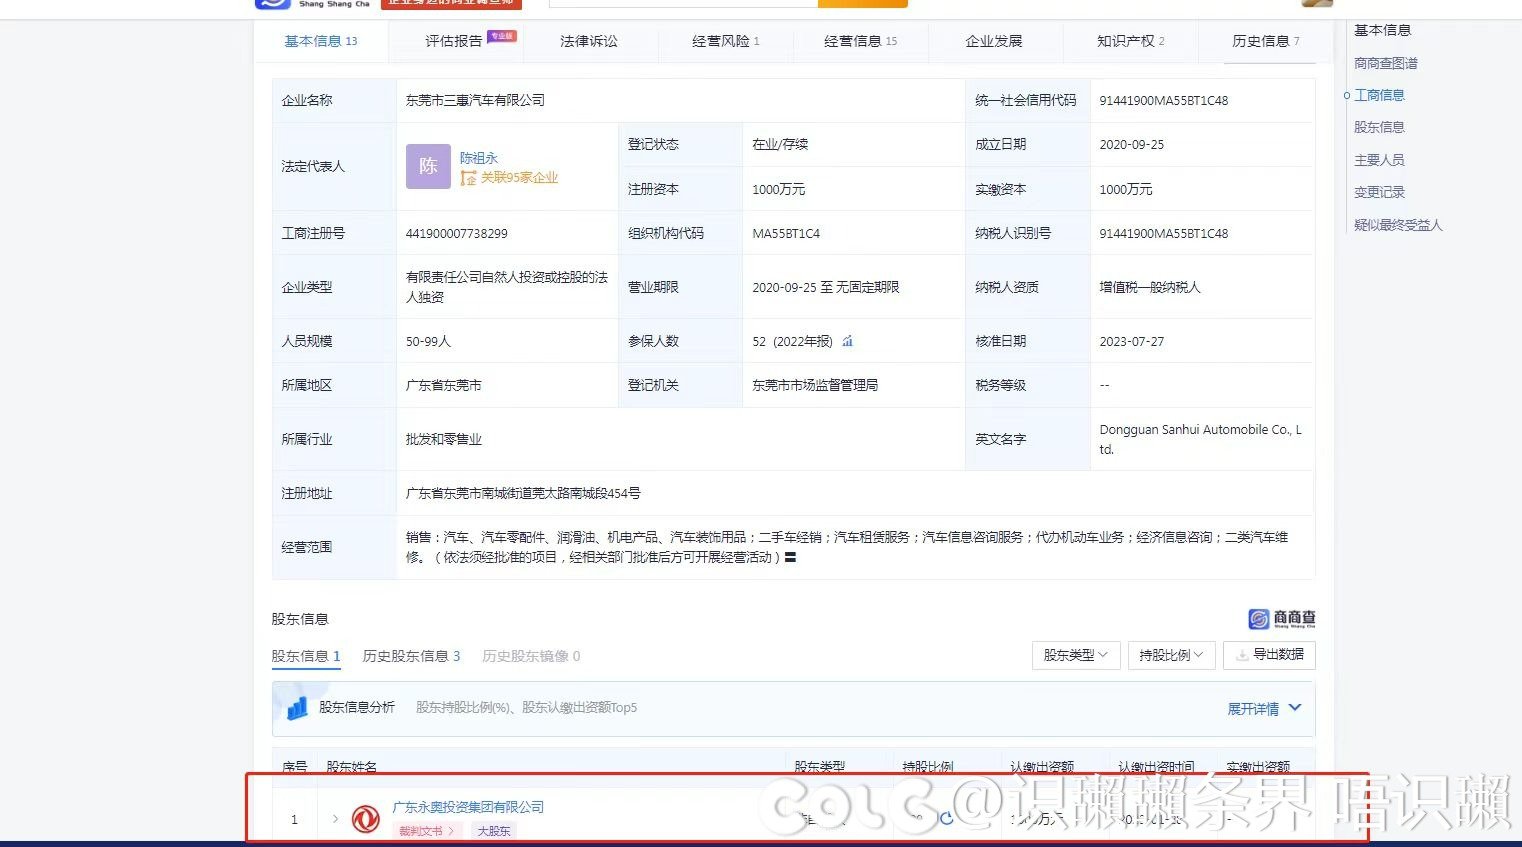Click registration authority 东莞市市场监督管理局
Image resolution: width=1522 pixels, height=847 pixels.
pyautogui.click(x=815, y=385)
